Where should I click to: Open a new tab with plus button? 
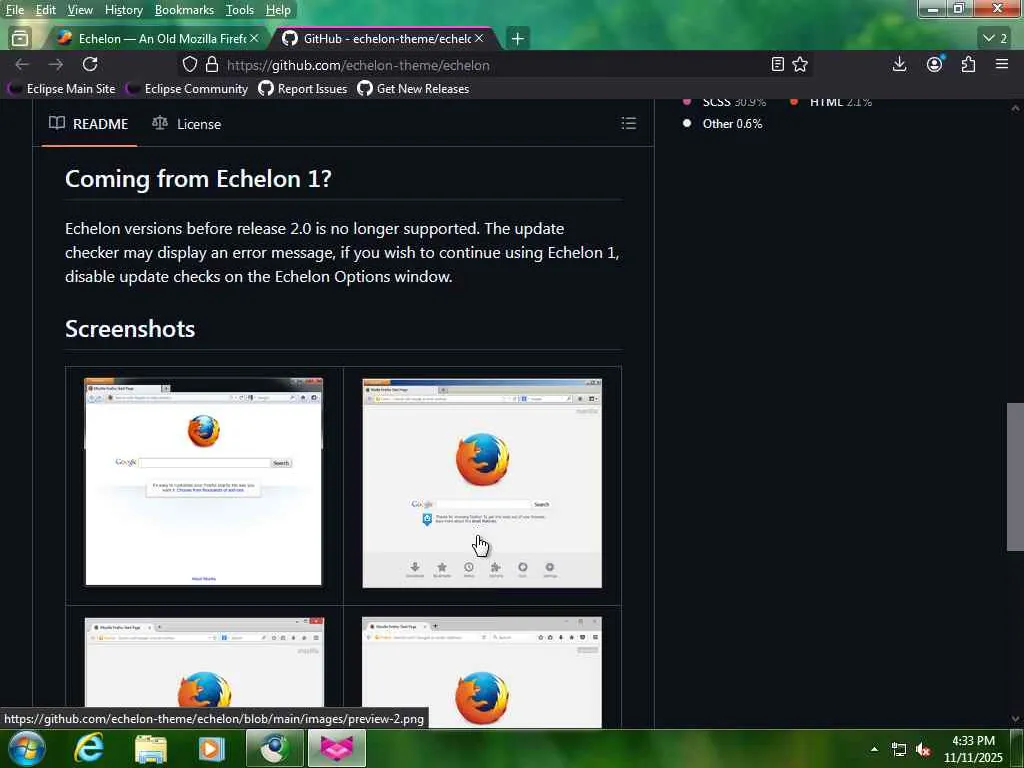point(517,39)
